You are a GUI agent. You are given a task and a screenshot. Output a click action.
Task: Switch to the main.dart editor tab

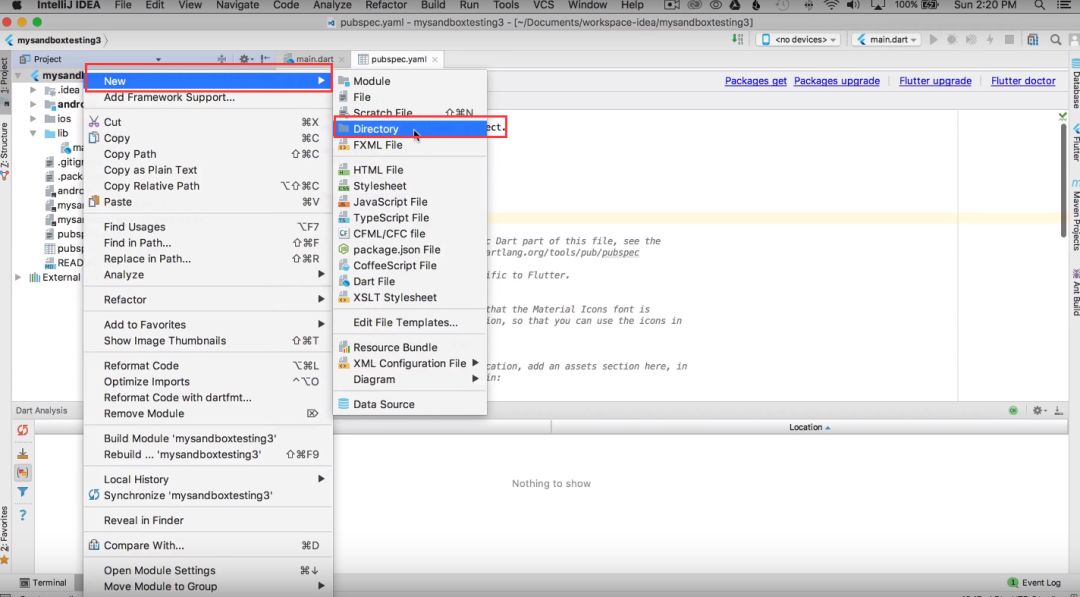(x=314, y=59)
